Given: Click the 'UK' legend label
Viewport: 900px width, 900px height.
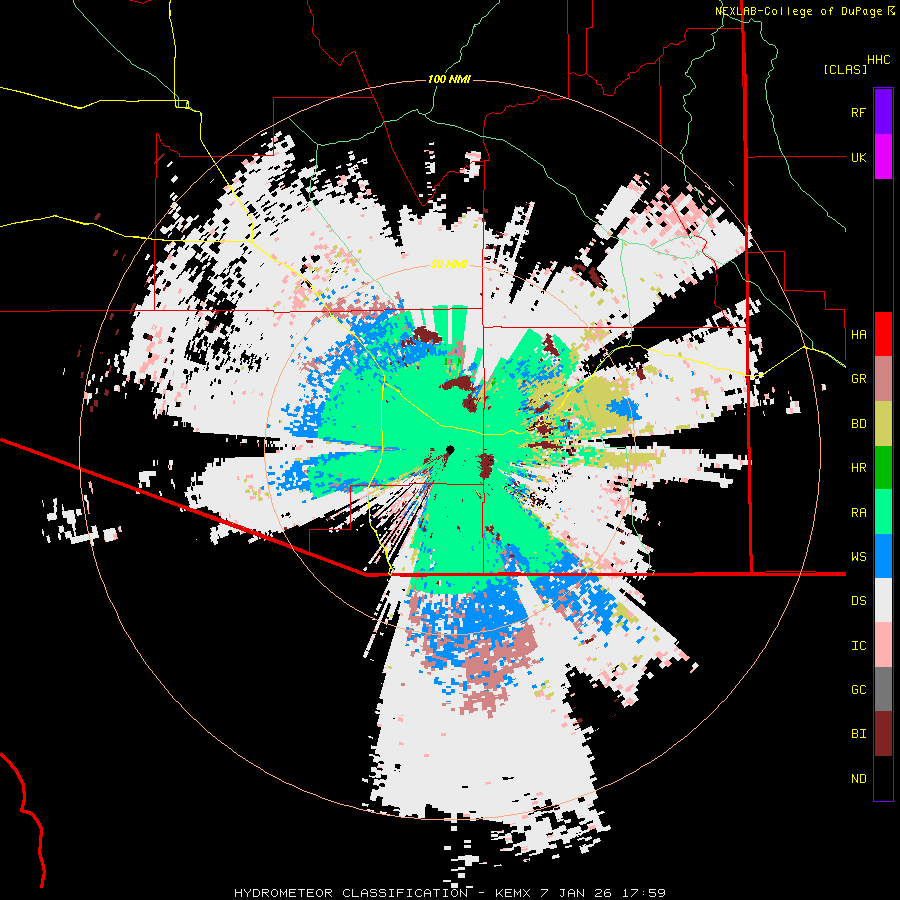Looking at the screenshot, I should pyautogui.click(x=858, y=157).
